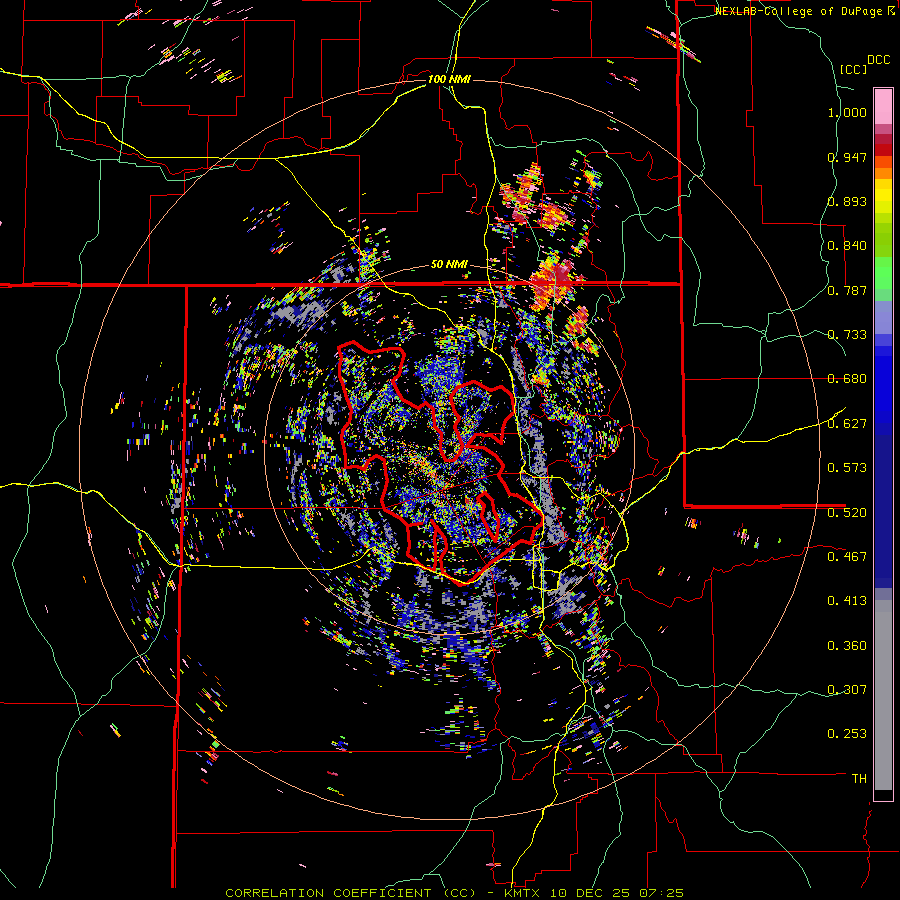This screenshot has width=900, height=900.
Task: Click the 0.360 scale label
Action: 847,646
